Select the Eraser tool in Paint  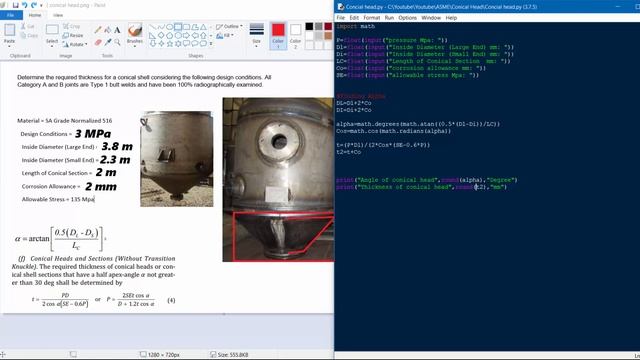coord(98,42)
